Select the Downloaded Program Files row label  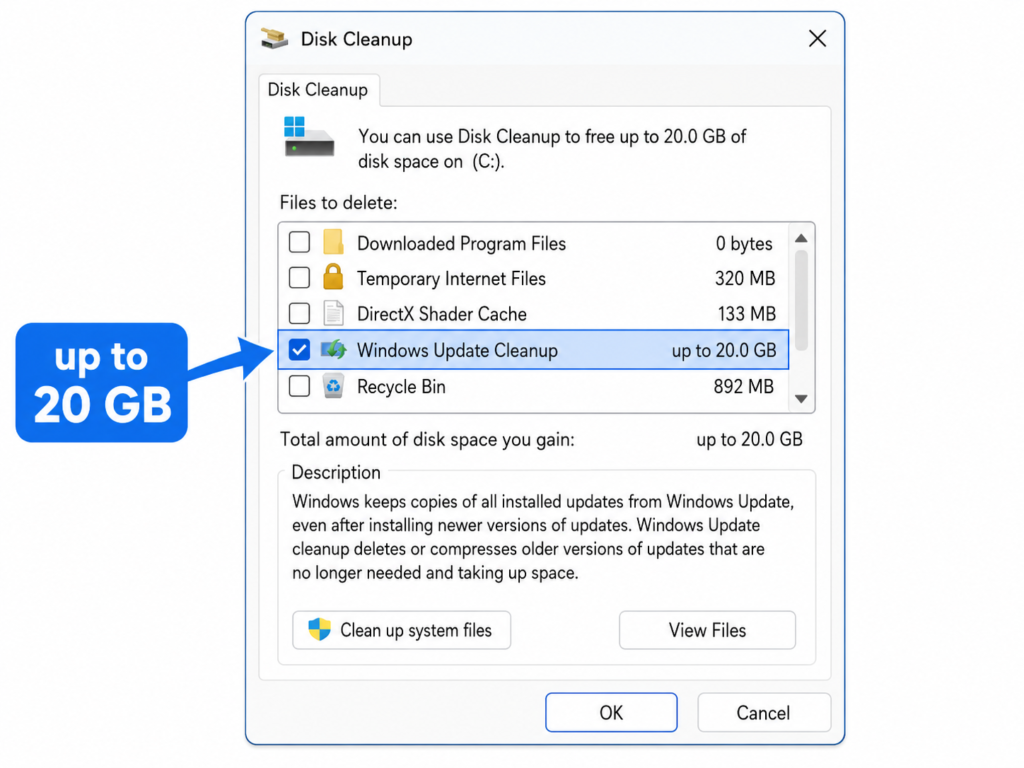point(461,244)
